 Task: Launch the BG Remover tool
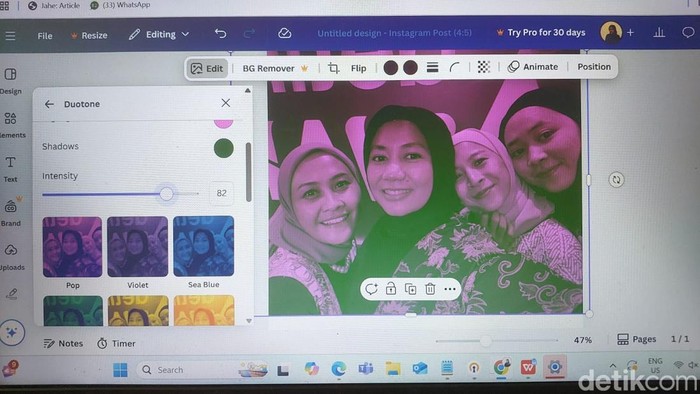pos(275,68)
